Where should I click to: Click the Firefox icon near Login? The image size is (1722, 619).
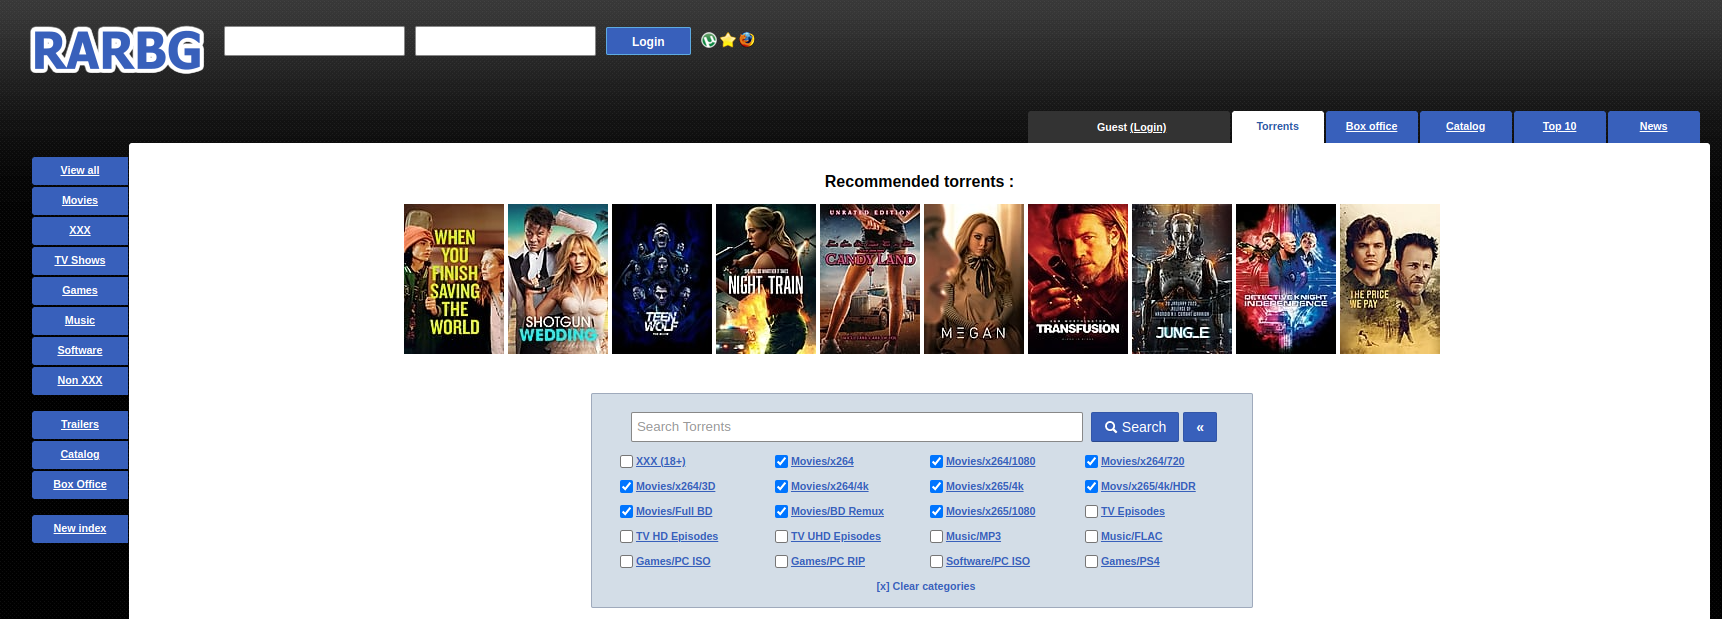point(747,40)
